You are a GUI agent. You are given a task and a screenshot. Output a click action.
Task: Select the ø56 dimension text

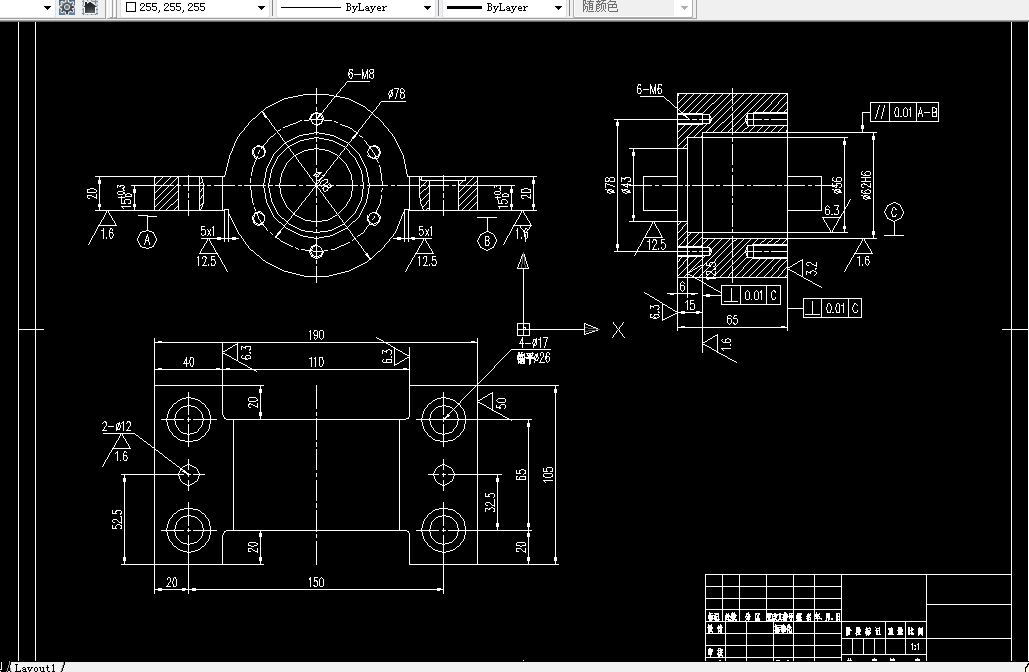pos(837,185)
